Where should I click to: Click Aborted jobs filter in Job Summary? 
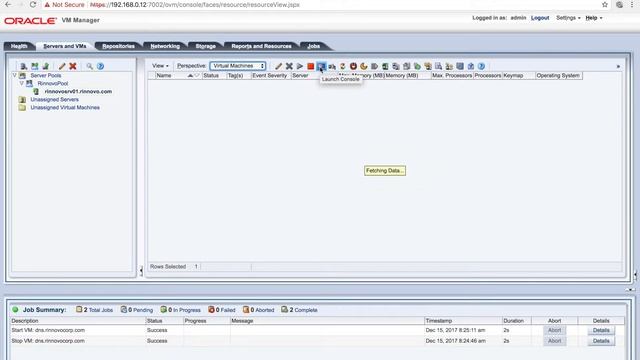258,310
